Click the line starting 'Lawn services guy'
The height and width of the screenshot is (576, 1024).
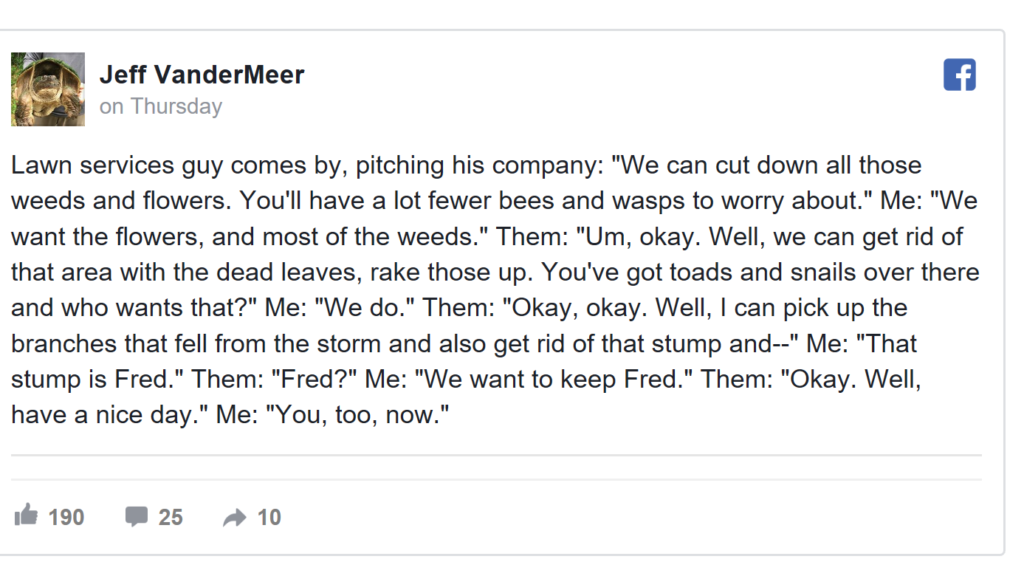pyautogui.click(x=466, y=165)
